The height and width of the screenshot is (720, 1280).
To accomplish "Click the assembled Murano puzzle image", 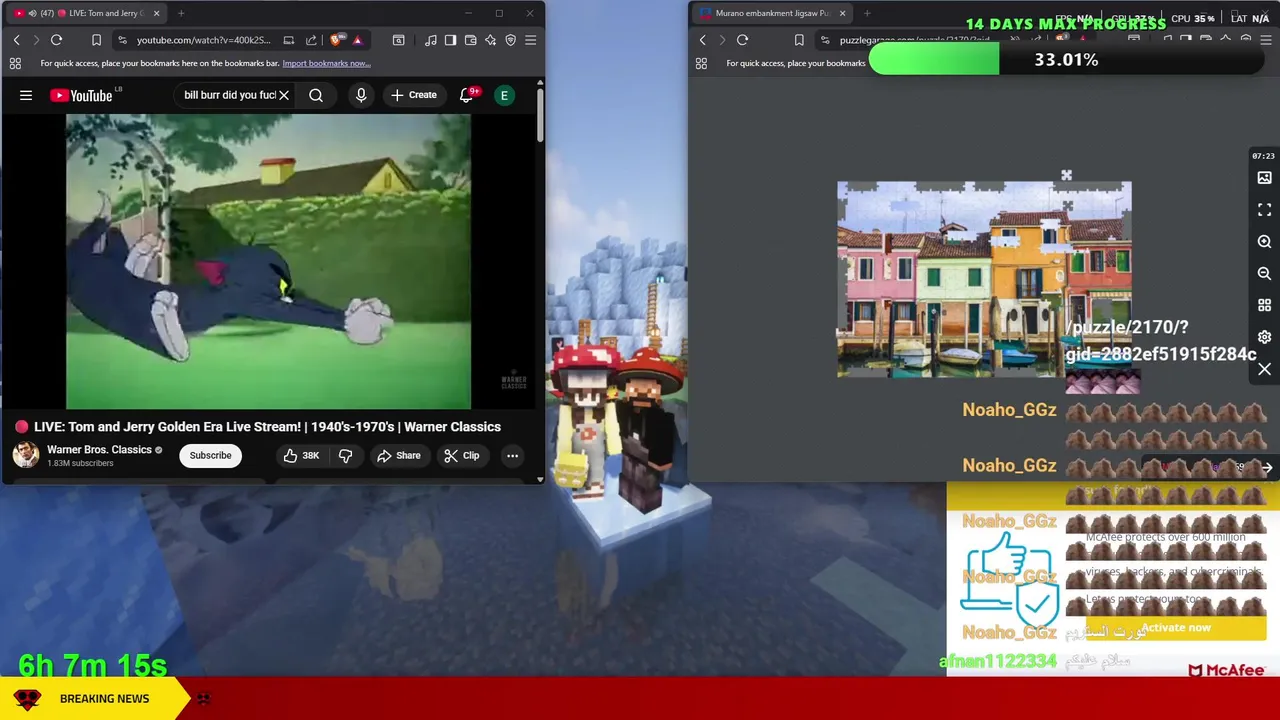I will [x=984, y=280].
